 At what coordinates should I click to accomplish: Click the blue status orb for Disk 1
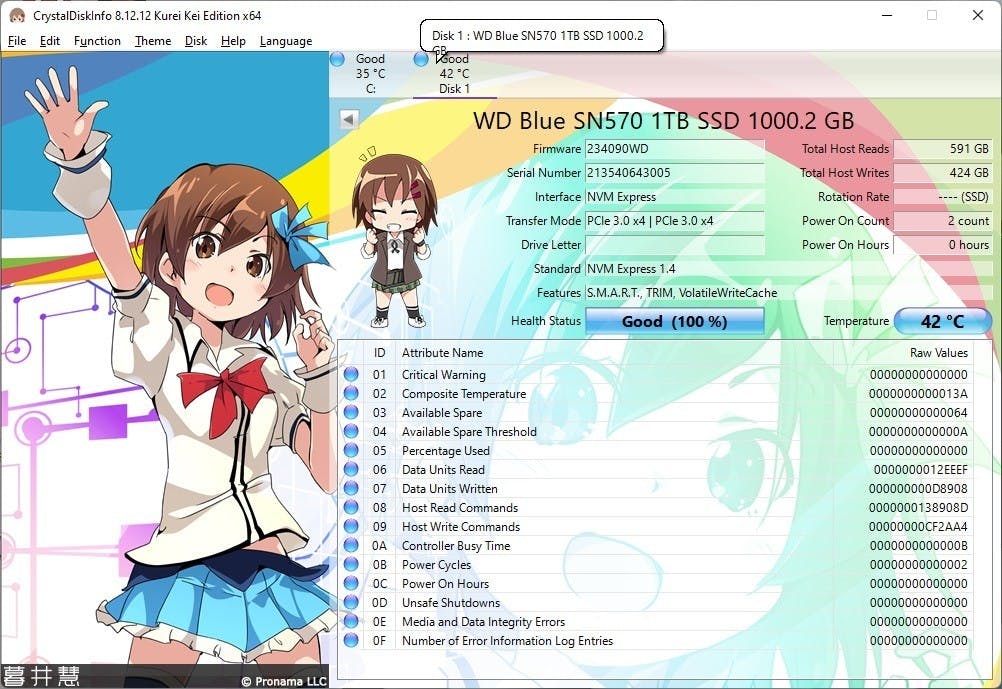coord(420,59)
